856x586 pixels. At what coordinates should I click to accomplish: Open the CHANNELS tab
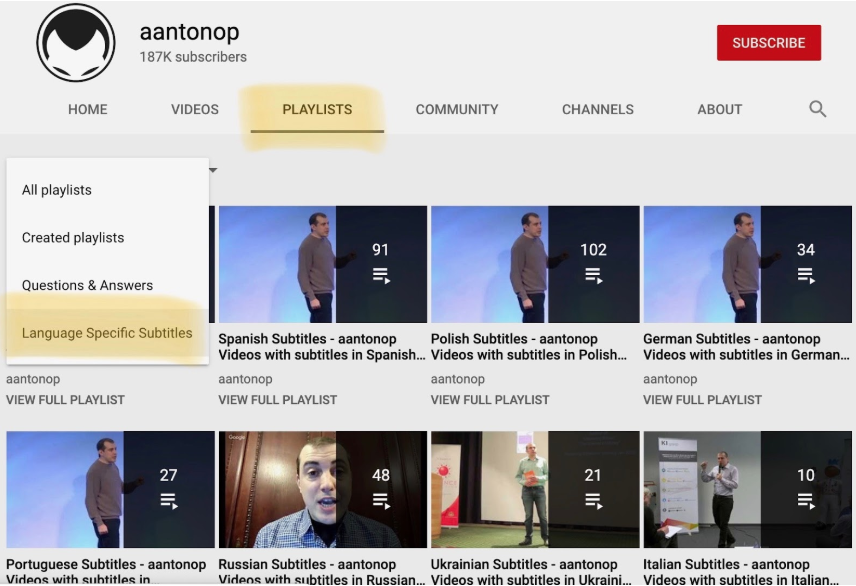(598, 109)
